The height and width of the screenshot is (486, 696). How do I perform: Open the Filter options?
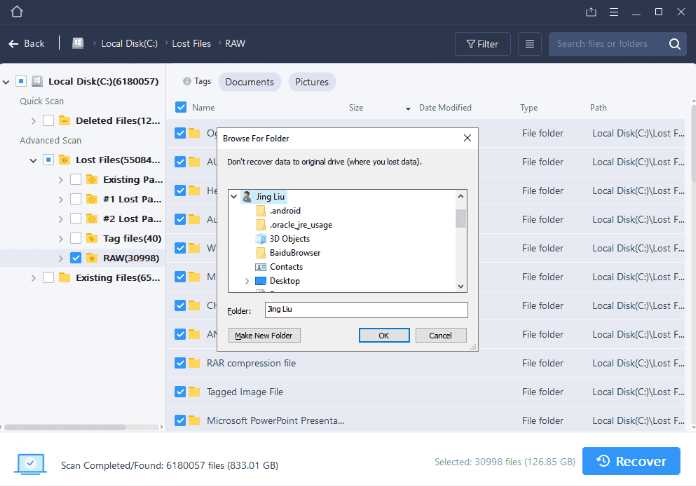pos(482,44)
